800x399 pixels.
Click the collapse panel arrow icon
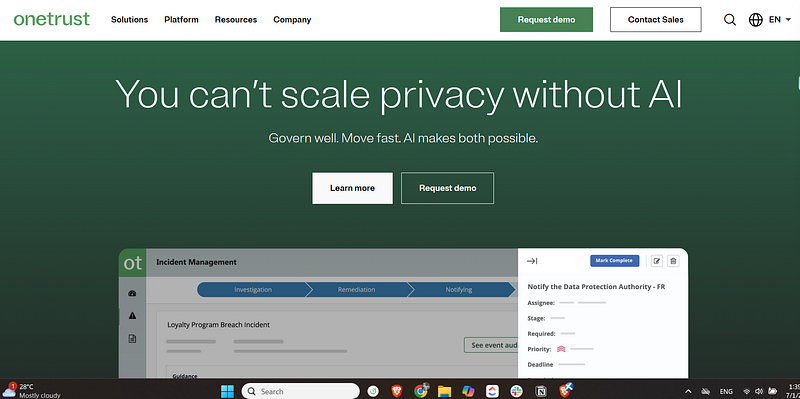532,261
